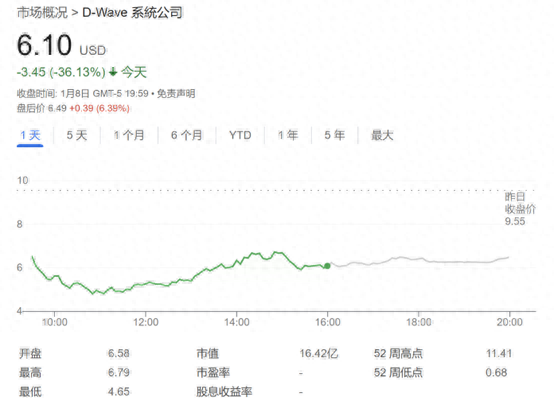This screenshot has height=405, width=554.
Task: Click the 52 周高点 value 11.41
Action: (x=499, y=353)
